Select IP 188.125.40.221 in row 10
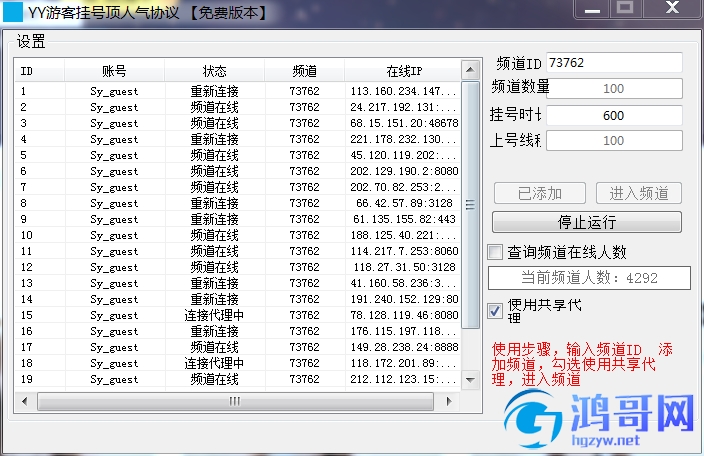704x456 pixels. 403,235
